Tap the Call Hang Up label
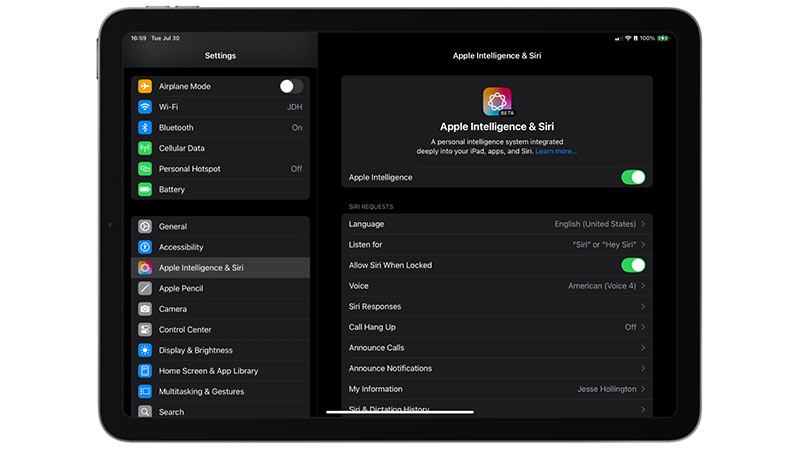 pyautogui.click(x=372, y=327)
